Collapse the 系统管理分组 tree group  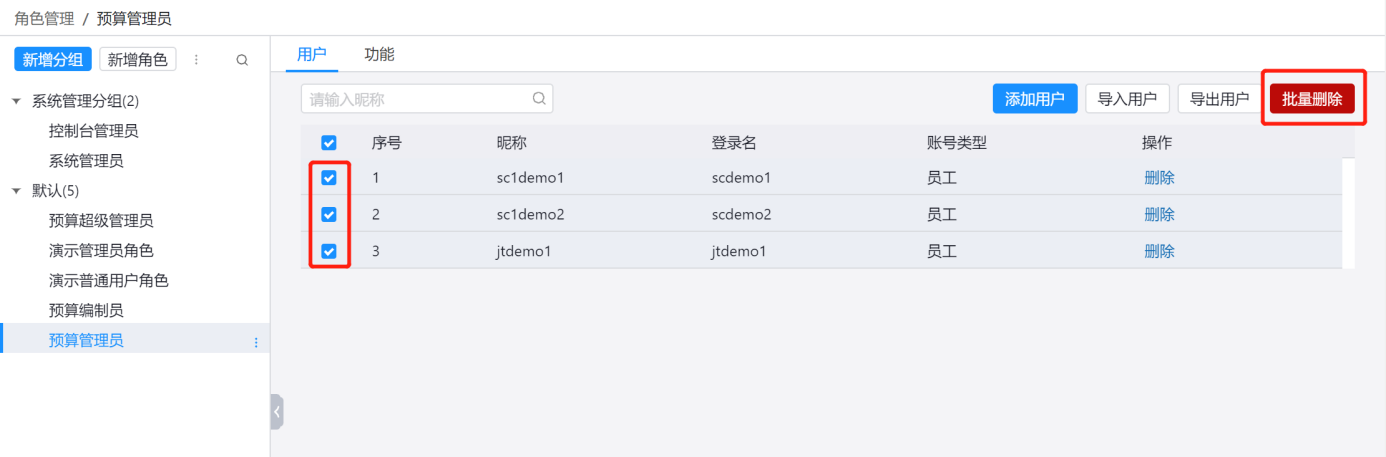click(17, 101)
